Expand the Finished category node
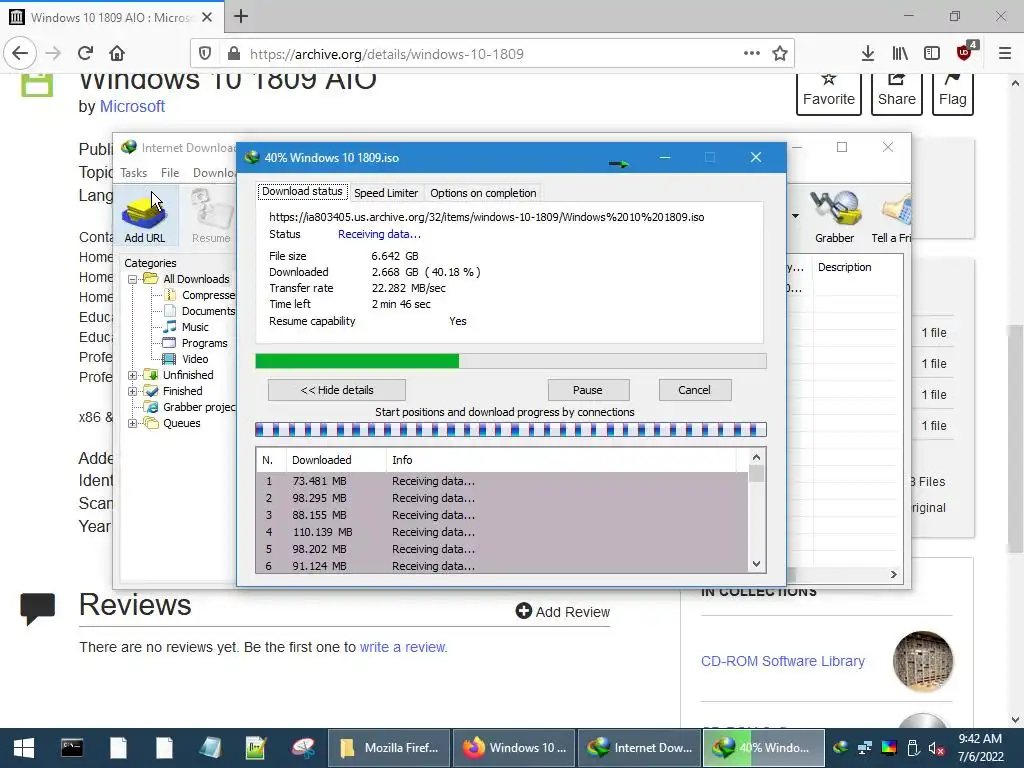 132,391
